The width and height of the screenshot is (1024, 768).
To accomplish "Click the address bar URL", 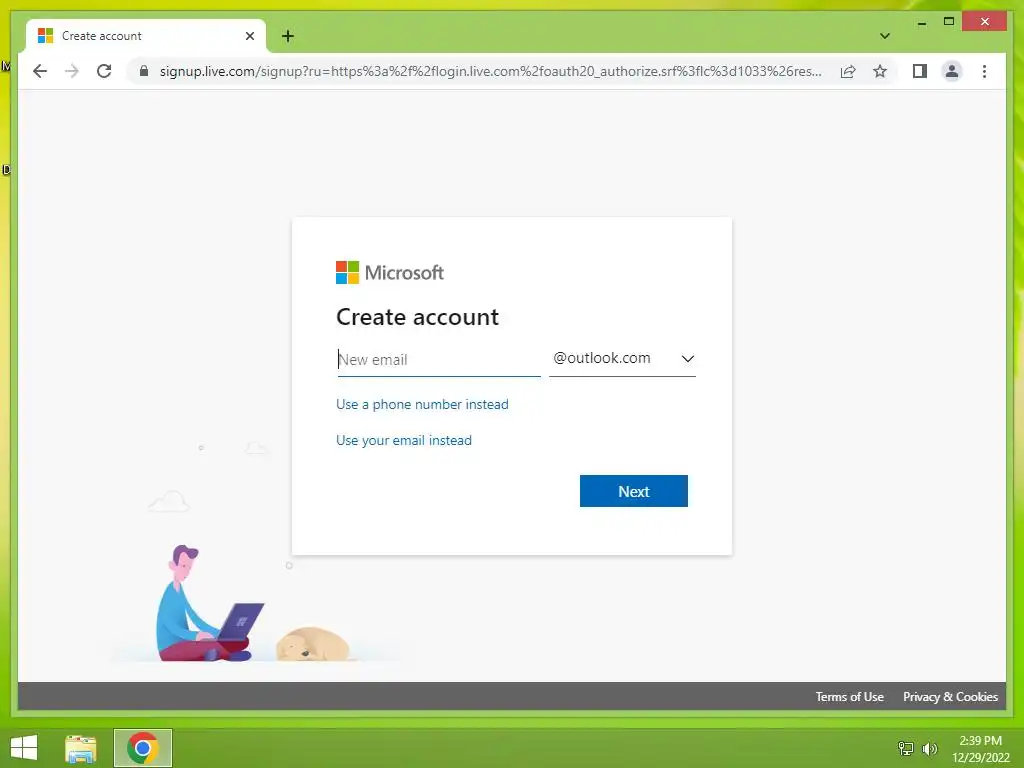I will 490,71.
